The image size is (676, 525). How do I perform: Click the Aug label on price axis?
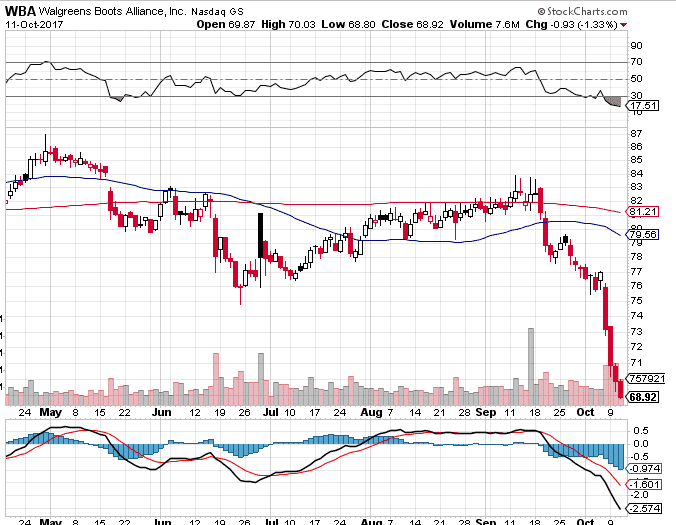pyautogui.click(x=371, y=412)
